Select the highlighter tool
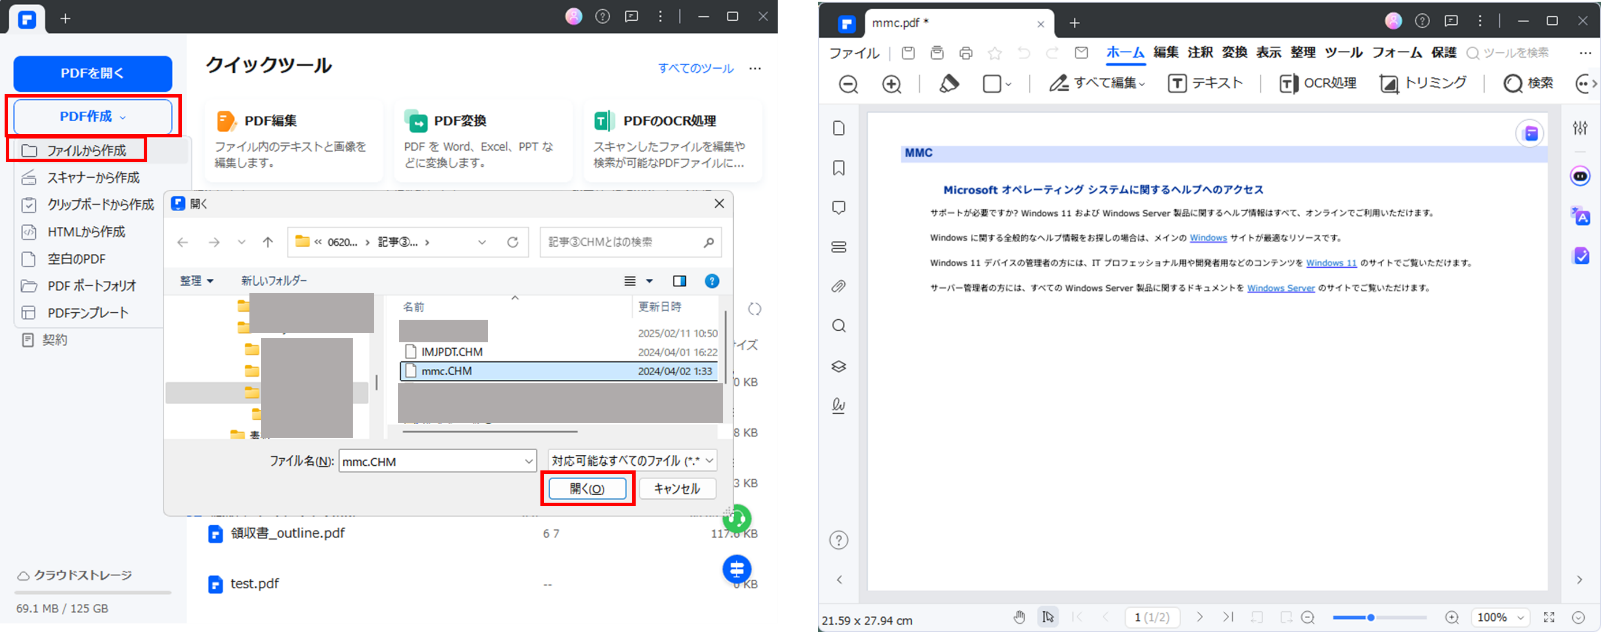This screenshot has width=1601, height=632. pos(949,84)
